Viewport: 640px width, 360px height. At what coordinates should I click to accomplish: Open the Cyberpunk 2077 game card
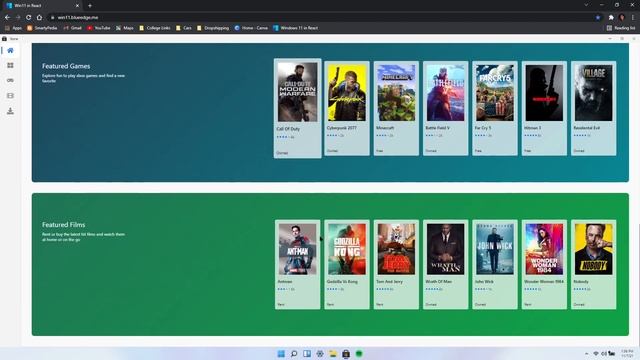tap(347, 108)
